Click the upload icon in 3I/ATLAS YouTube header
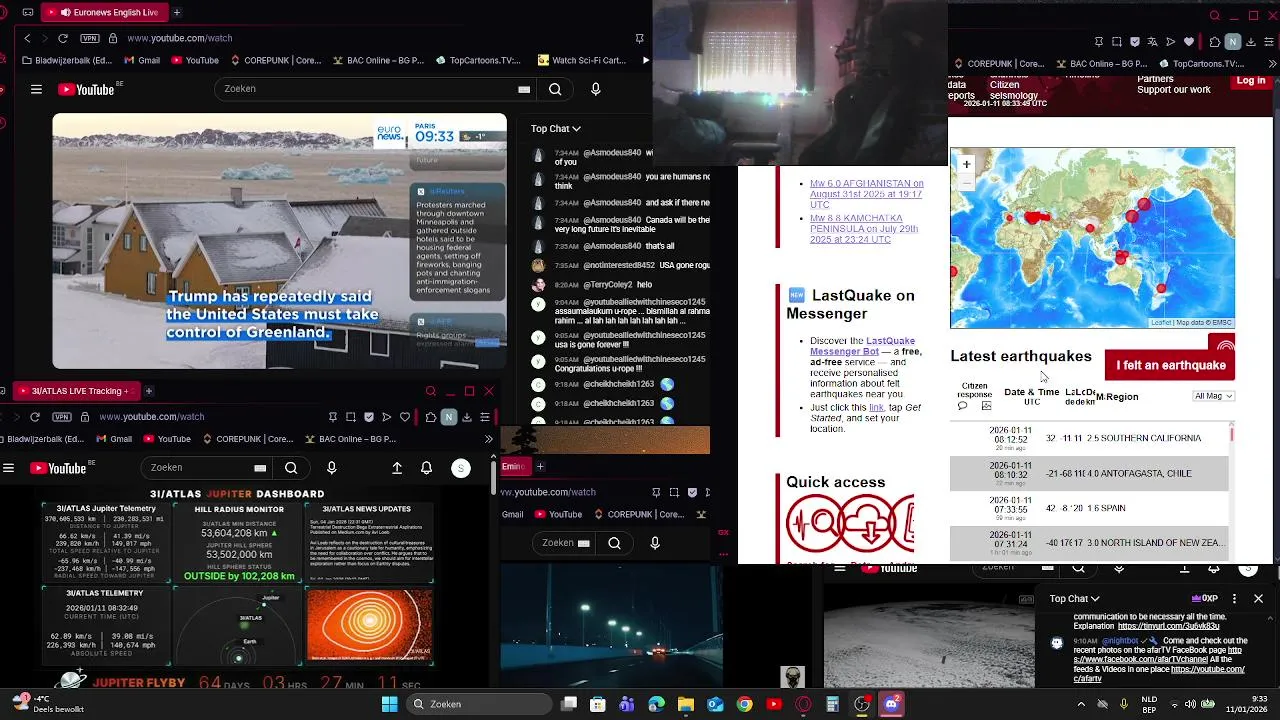Image resolution: width=1280 pixels, height=720 pixels. [397, 468]
